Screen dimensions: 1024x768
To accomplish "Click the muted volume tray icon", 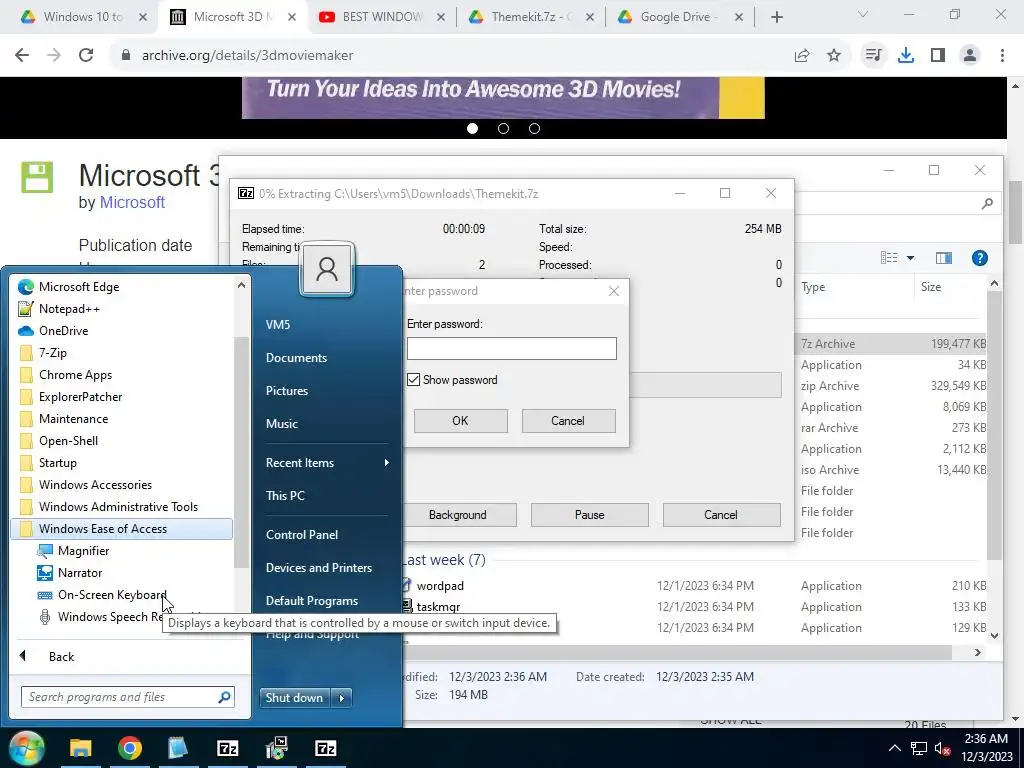I will coord(942,748).
